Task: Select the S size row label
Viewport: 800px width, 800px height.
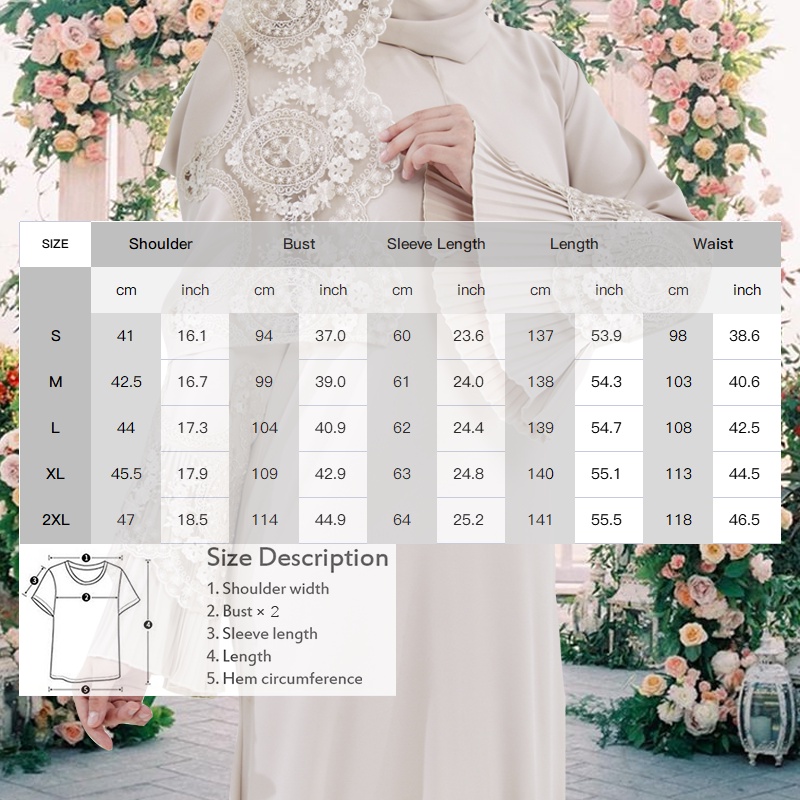Action: click(55, 336)
